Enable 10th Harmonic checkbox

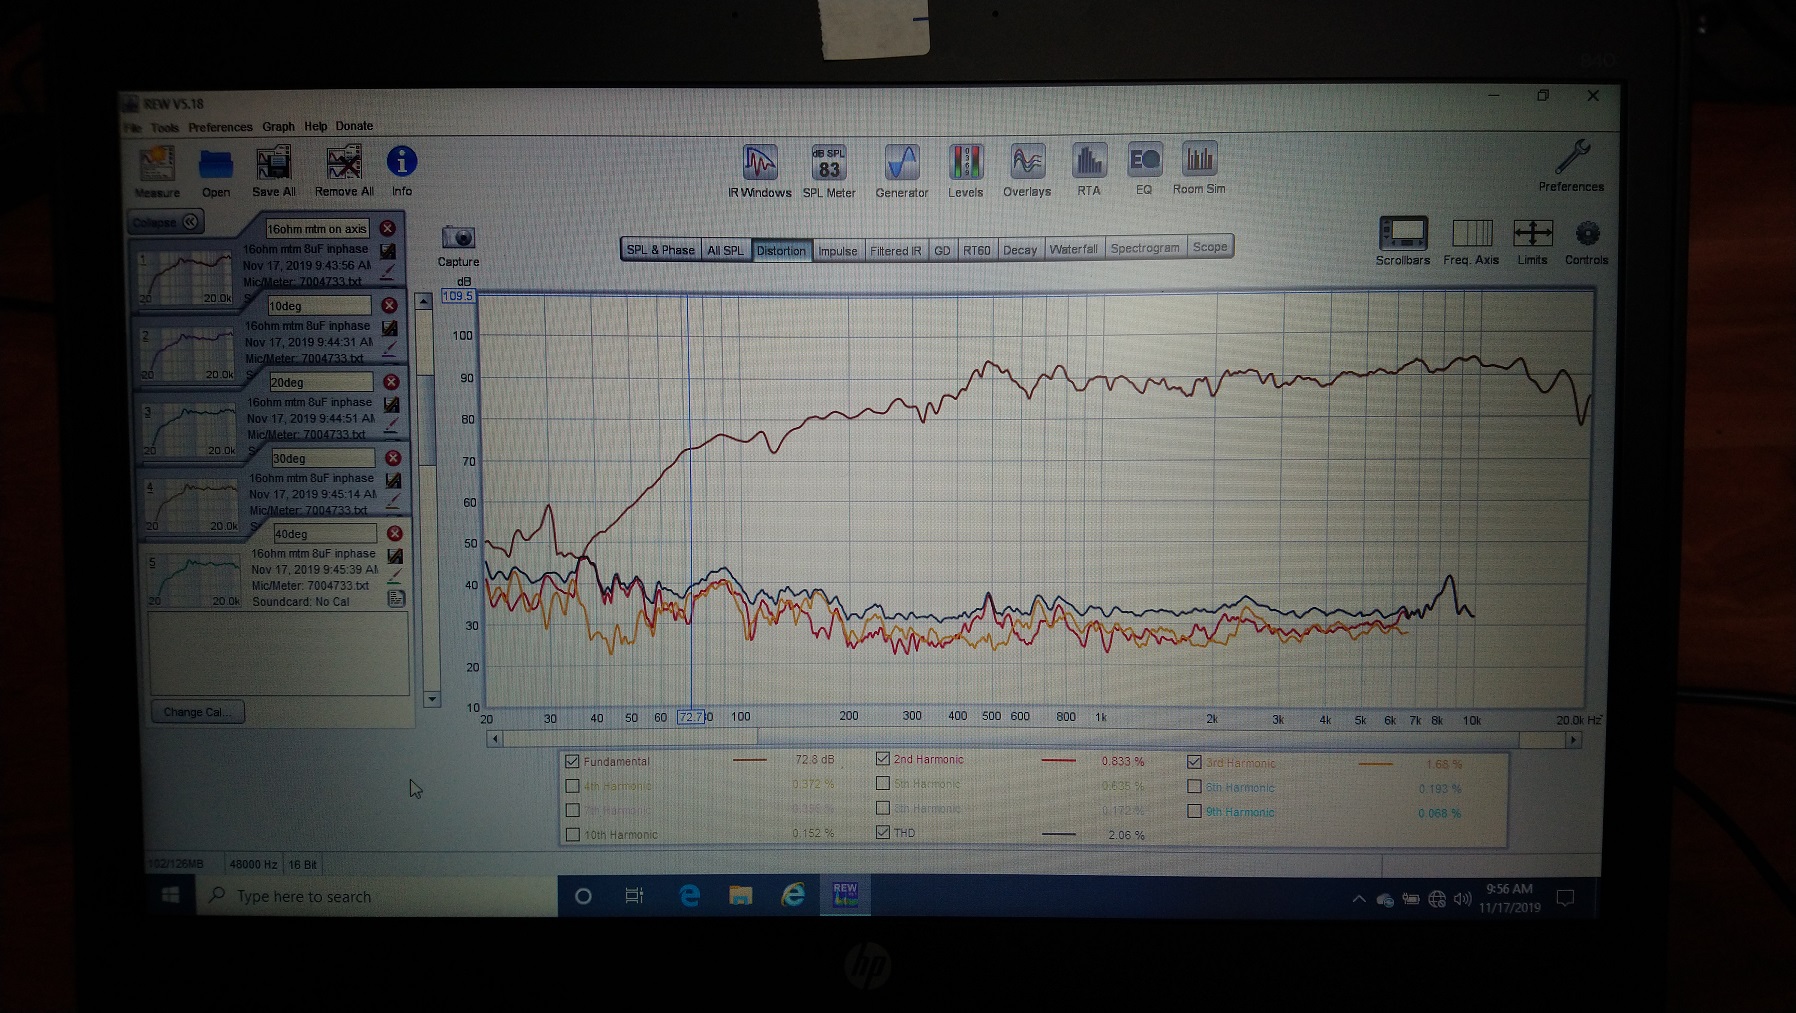click(572, 834)
